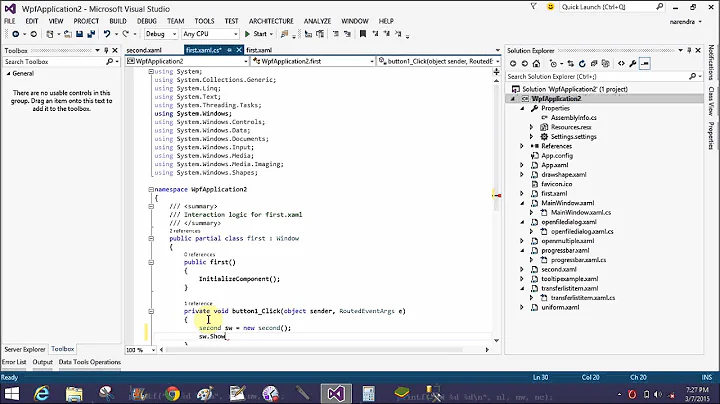Click the comment out selected lines icon

pyautogui.click(x=336, y=34)
